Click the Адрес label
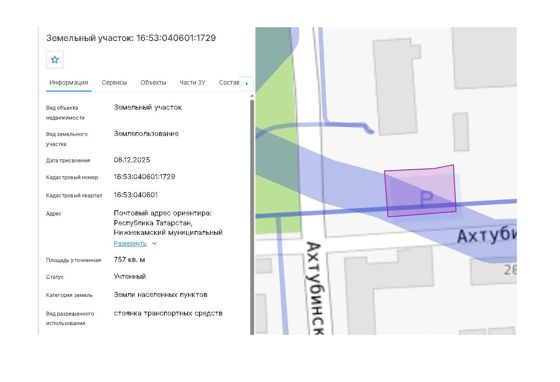Image resolution: width=560 pixels, height=382 pixels. tap(54, 214)
